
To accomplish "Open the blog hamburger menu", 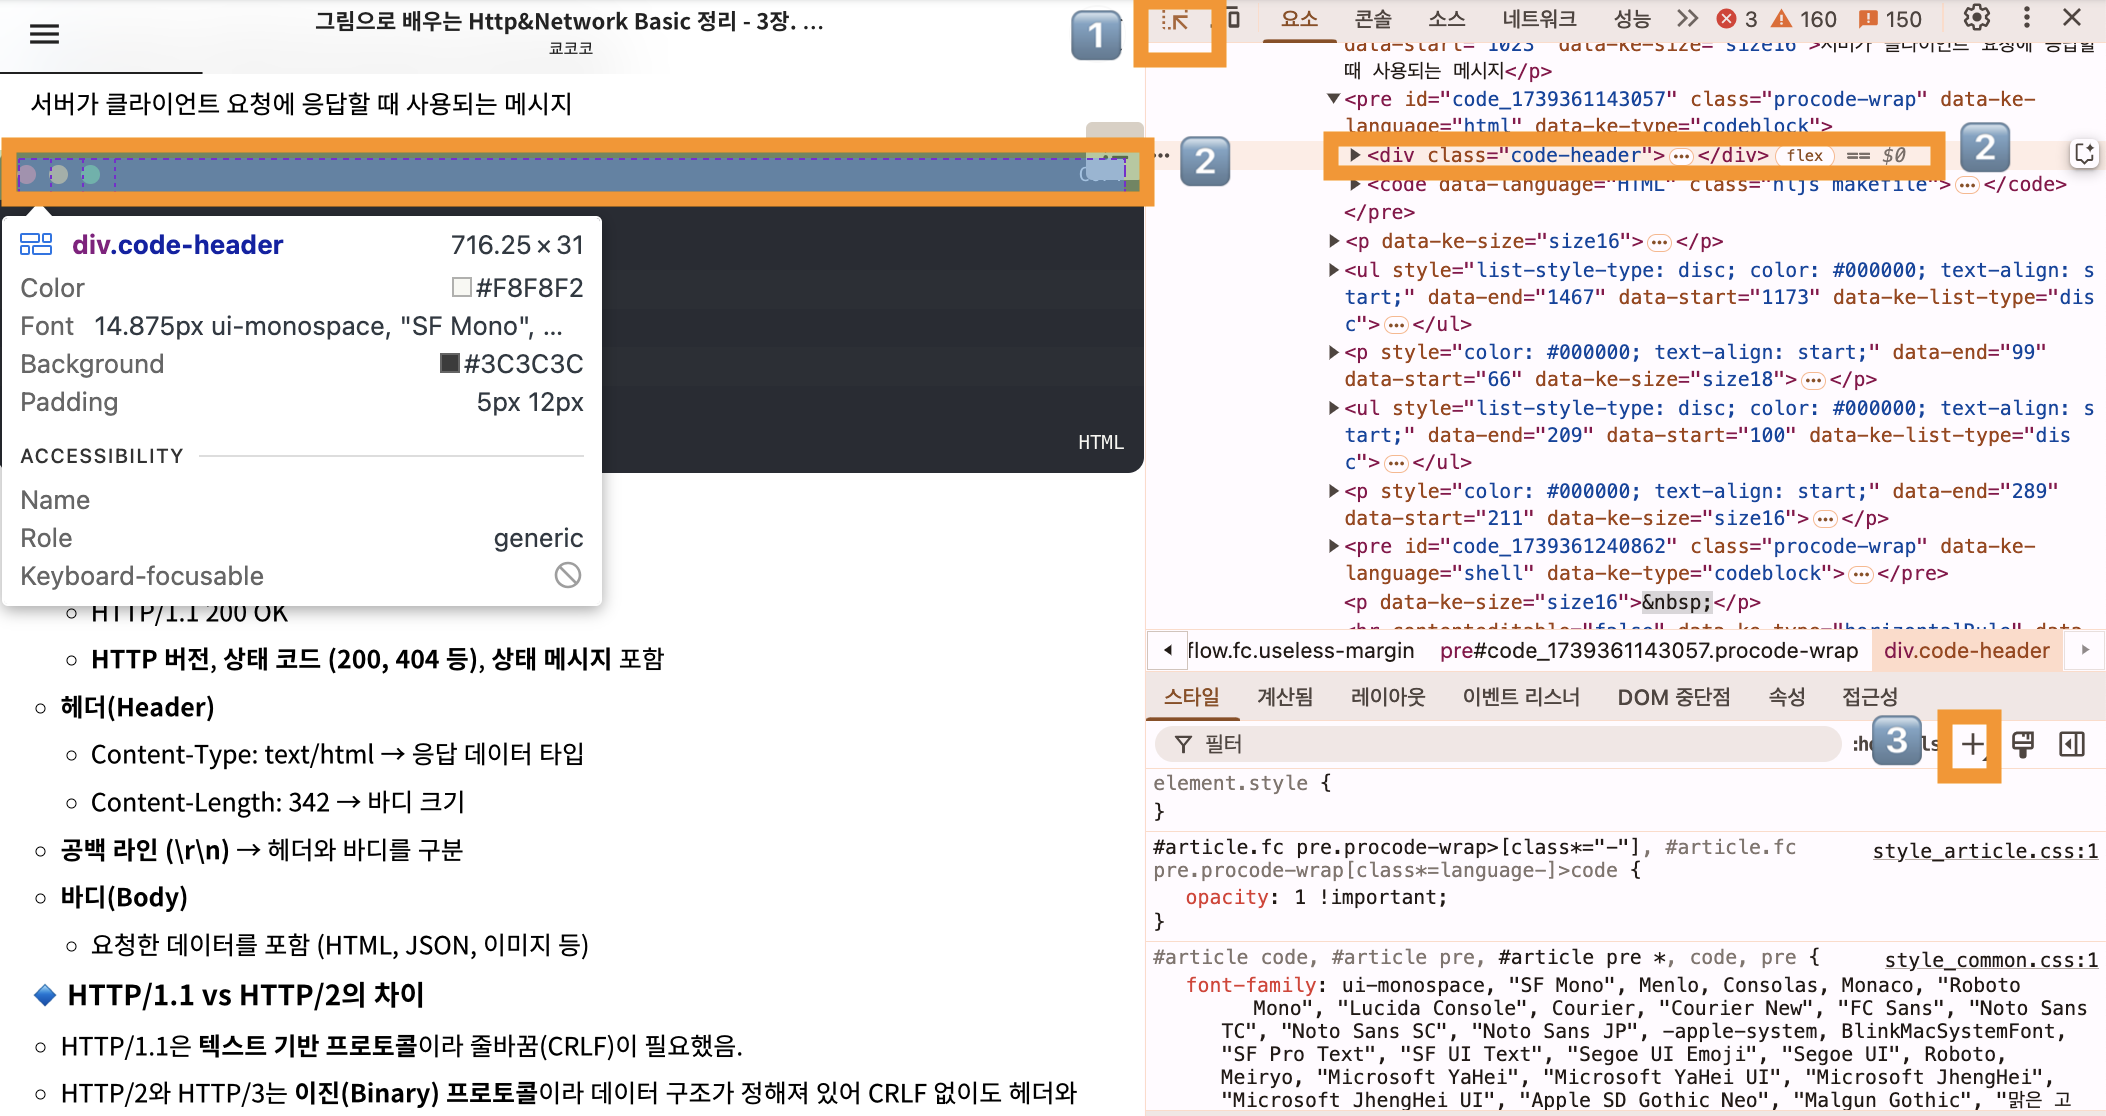I will coord(44,34).
